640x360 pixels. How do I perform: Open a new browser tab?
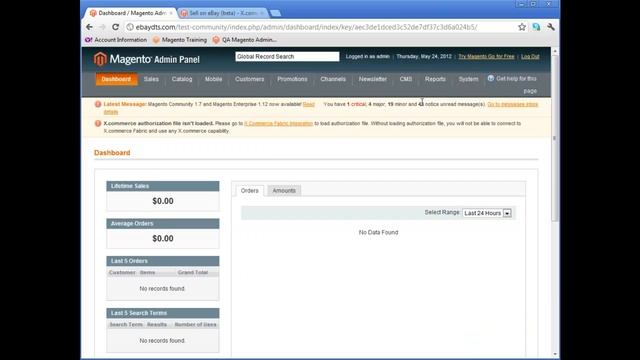click(276, 13)
